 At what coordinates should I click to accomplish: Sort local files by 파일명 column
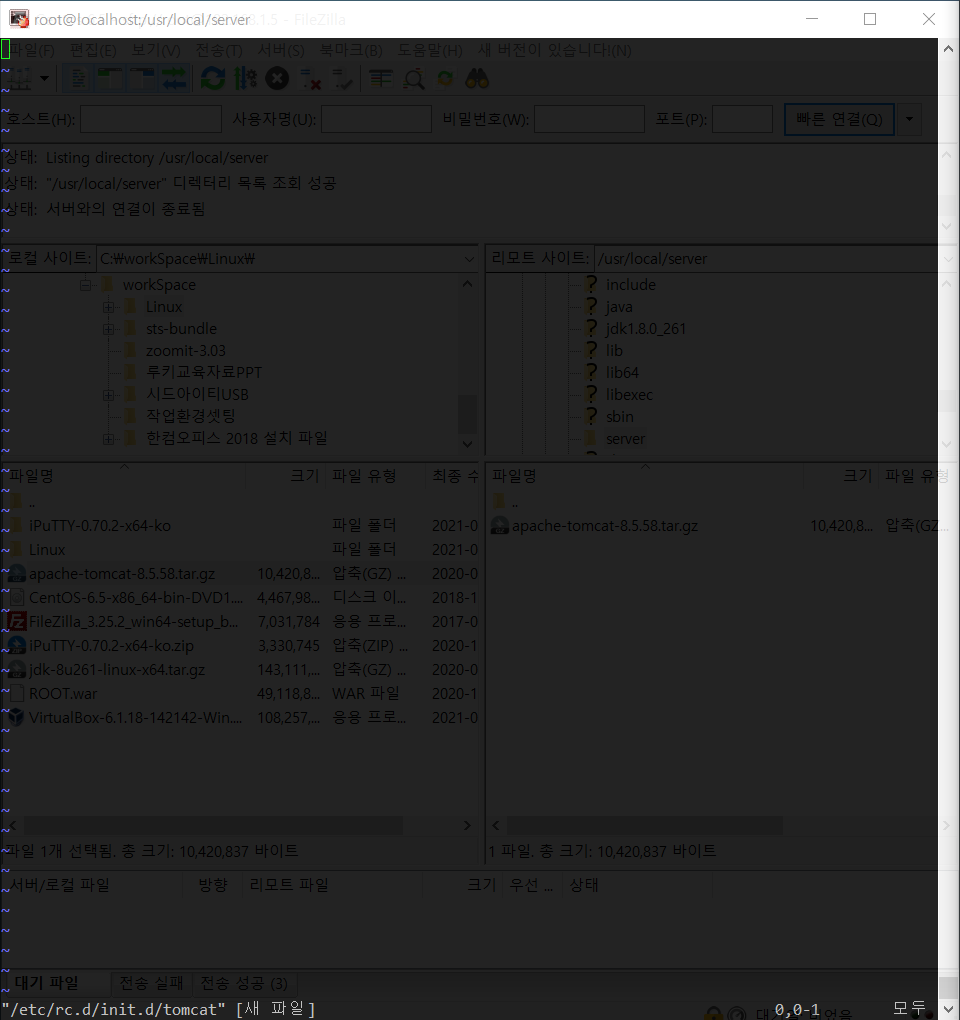tap(124, 476)
